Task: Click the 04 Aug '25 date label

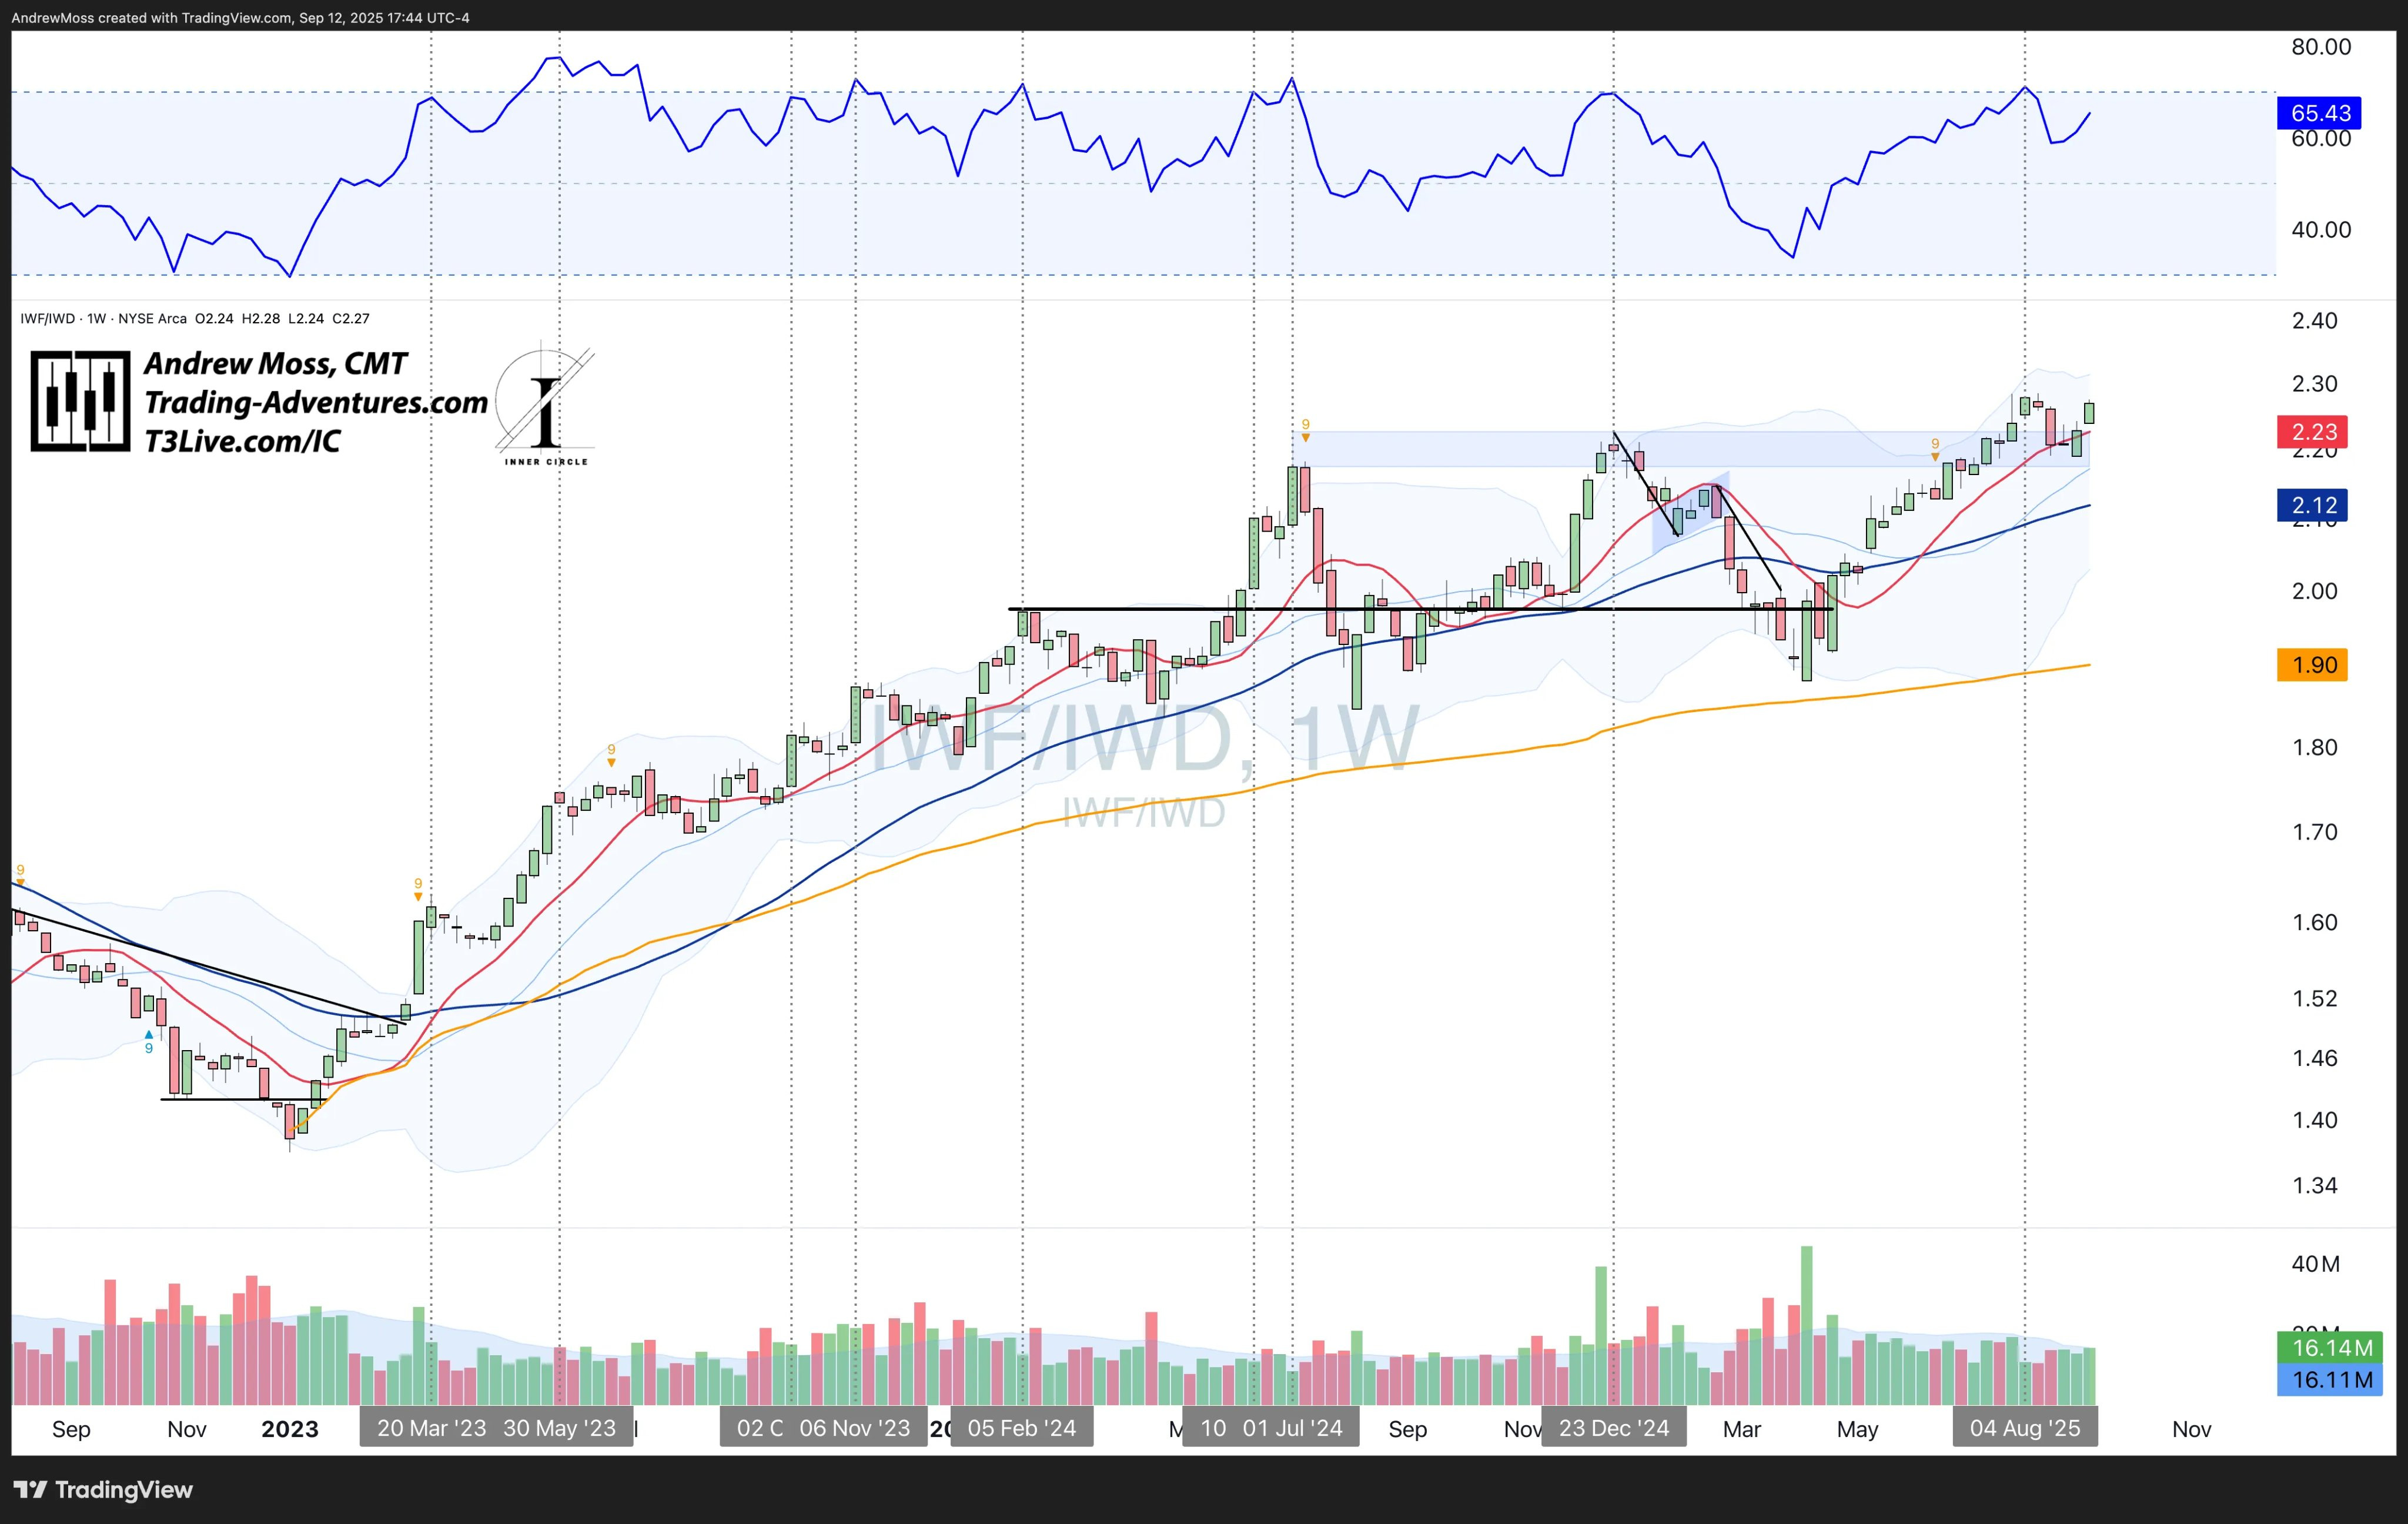Action: point(2024,1428)
